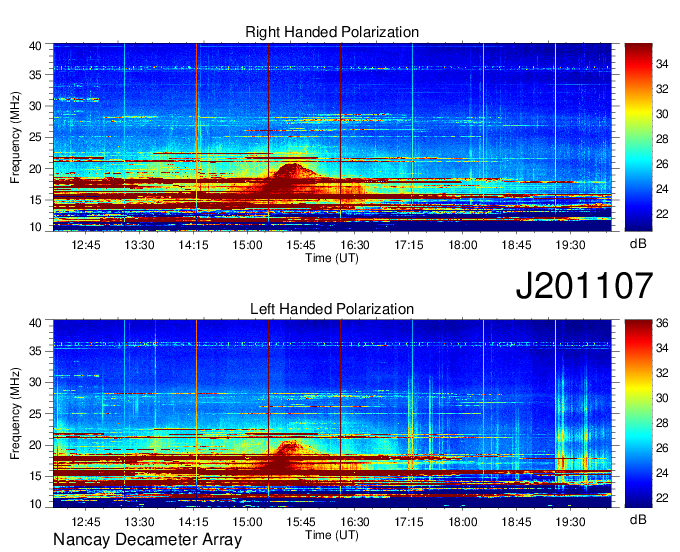Image resolution: width=680 pixels, height=552 pixels.
Task: Click the "14:15" time tick on Left Handed plot
Action: [193, 522]
